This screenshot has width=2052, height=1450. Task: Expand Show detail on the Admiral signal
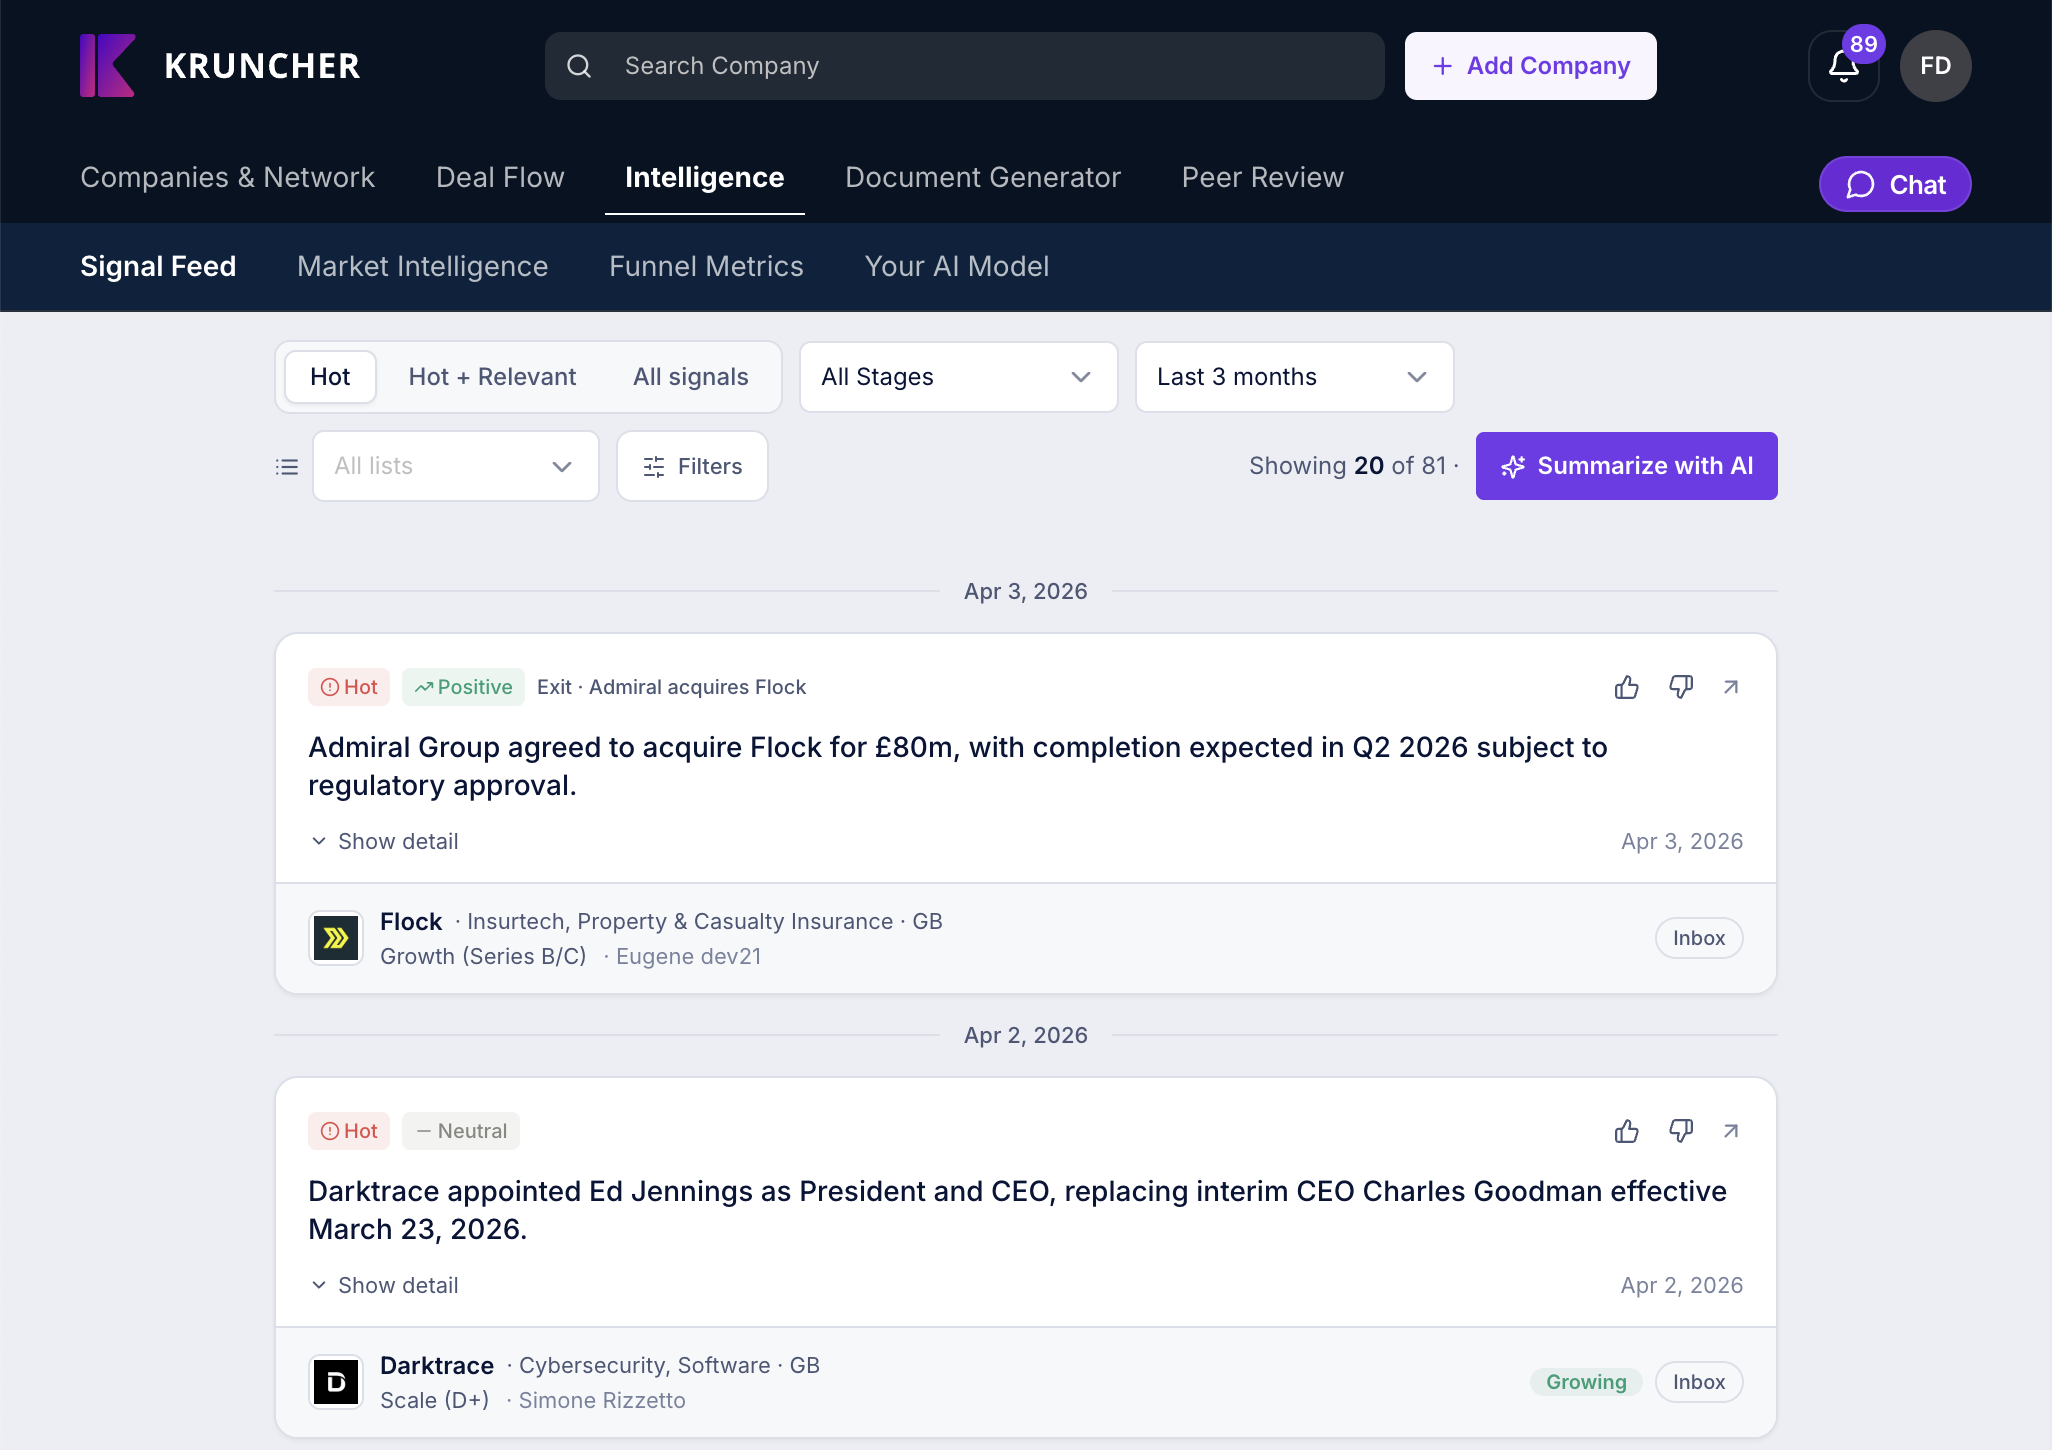384,841
